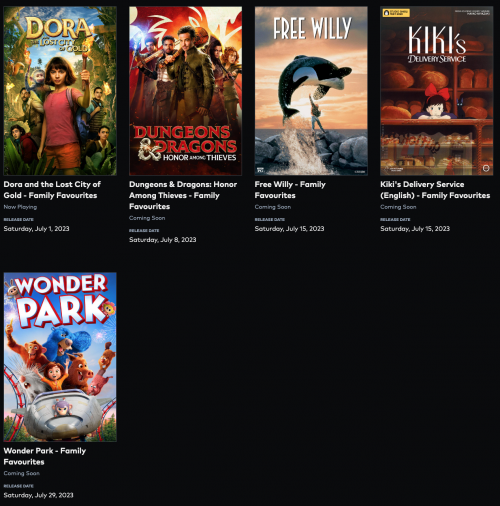The width and height of the screenshot is (500, 506).
Task: Click Coming Soon under Kiki's Delivery Service
Action: (x=398, y=207)
